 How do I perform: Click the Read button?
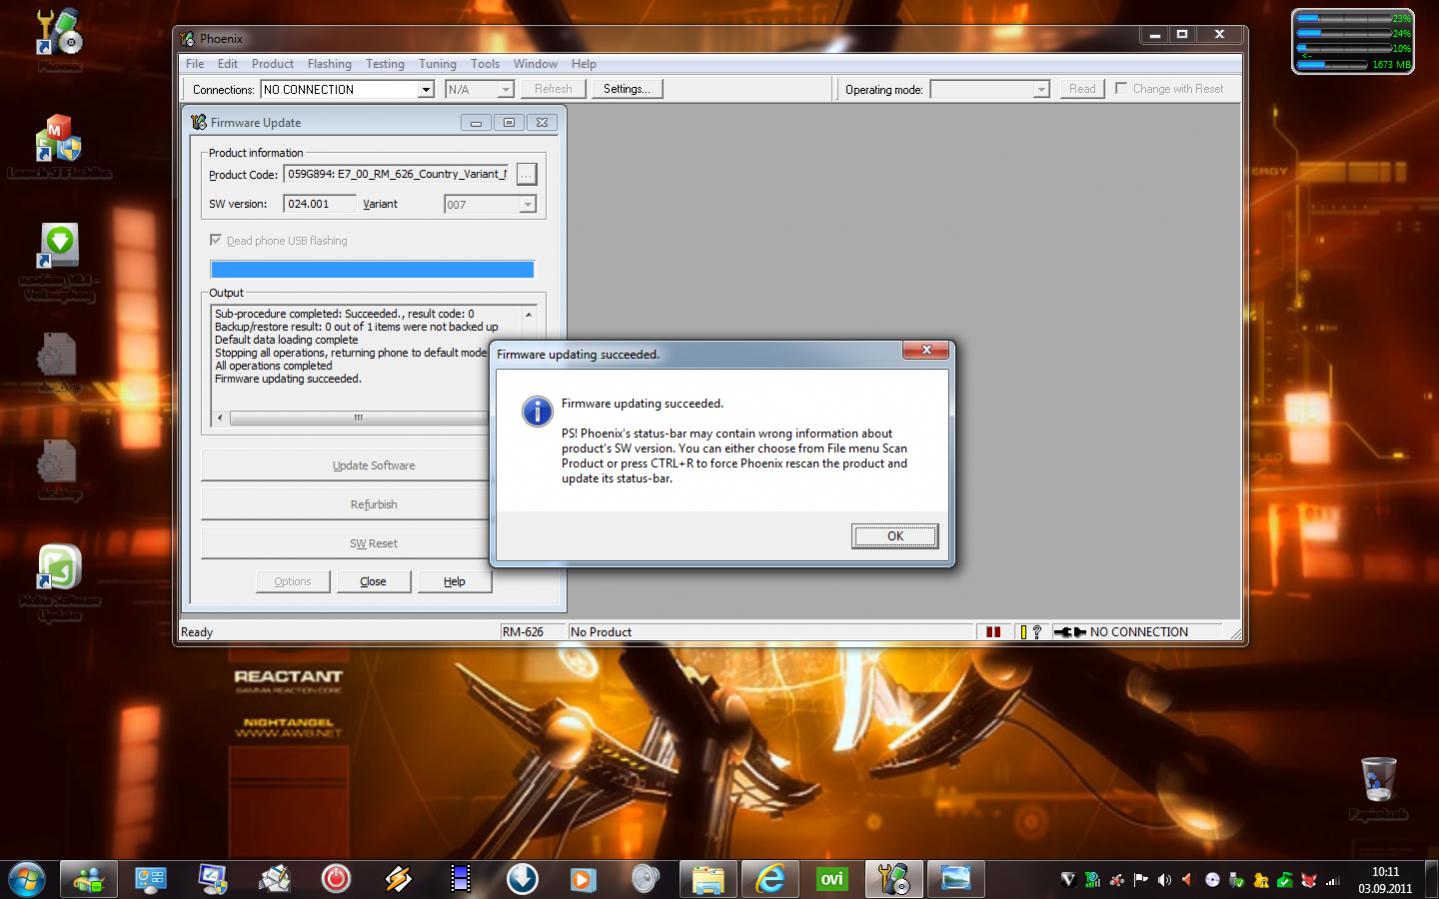point(1082,89)
